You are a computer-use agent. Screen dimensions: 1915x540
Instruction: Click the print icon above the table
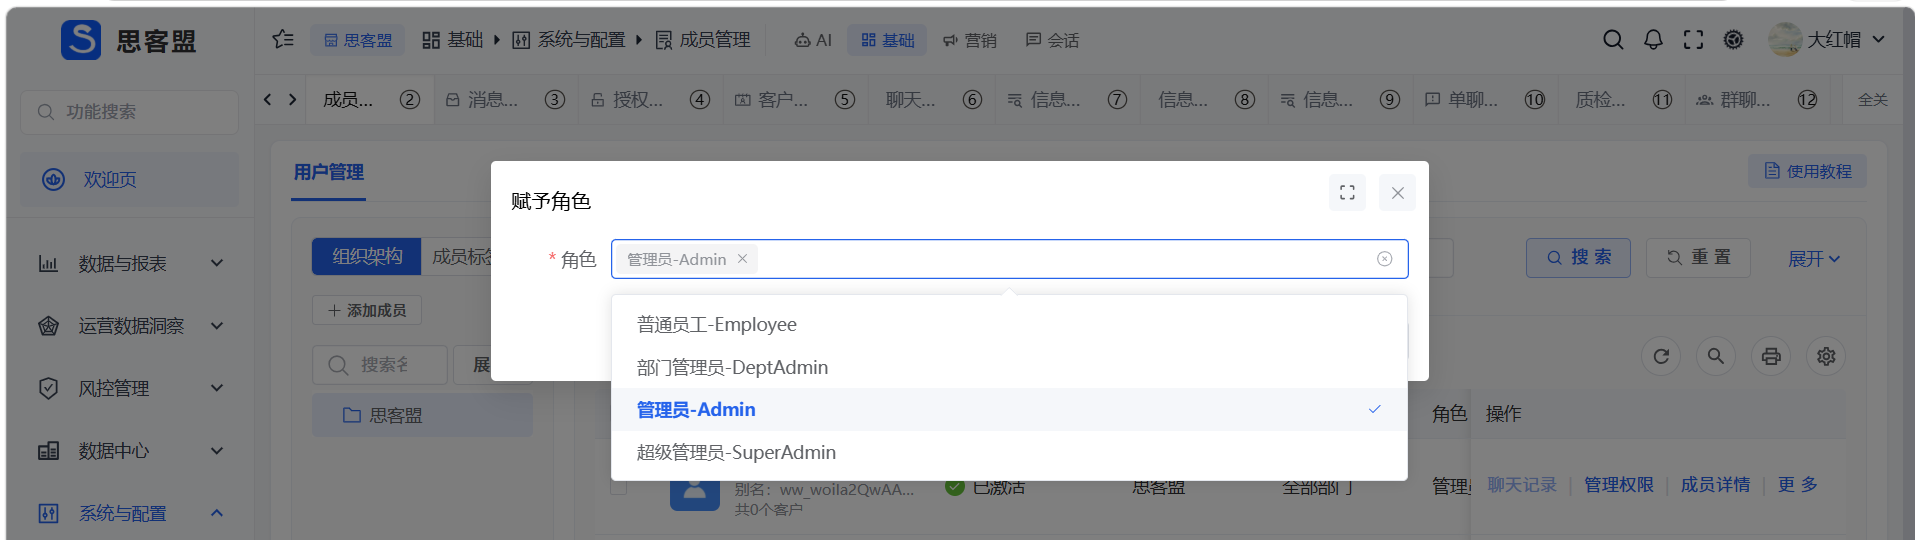1771,356
